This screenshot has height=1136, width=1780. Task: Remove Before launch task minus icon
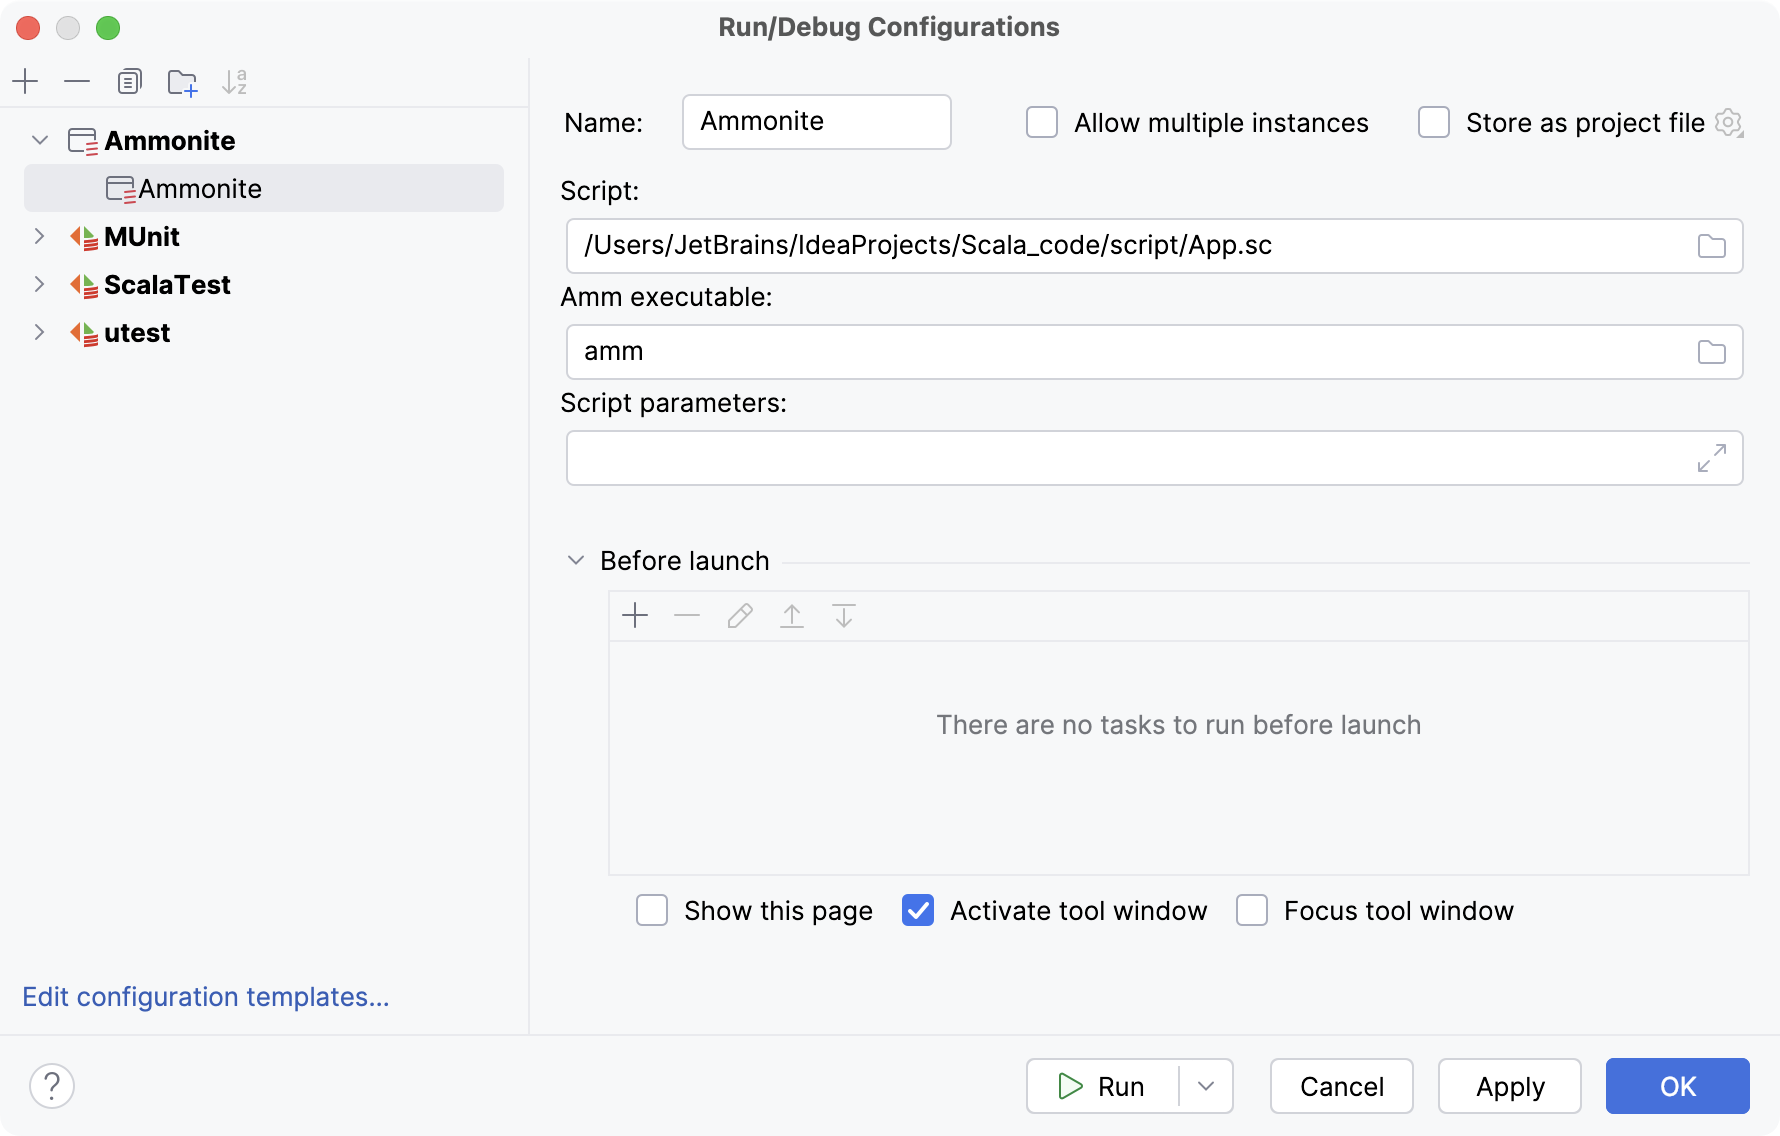pyautogui.click(x=687, y=615)
